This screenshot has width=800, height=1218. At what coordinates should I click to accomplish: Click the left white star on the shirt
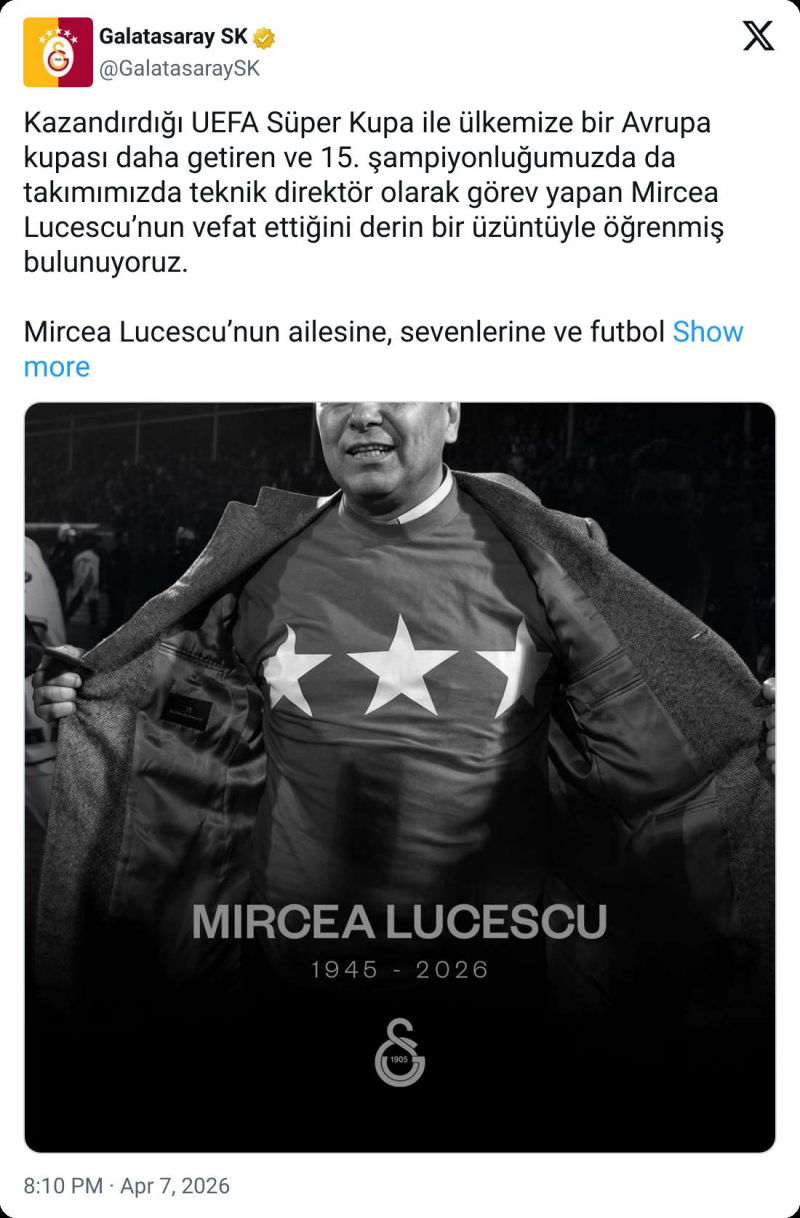(x=297, y=668)
